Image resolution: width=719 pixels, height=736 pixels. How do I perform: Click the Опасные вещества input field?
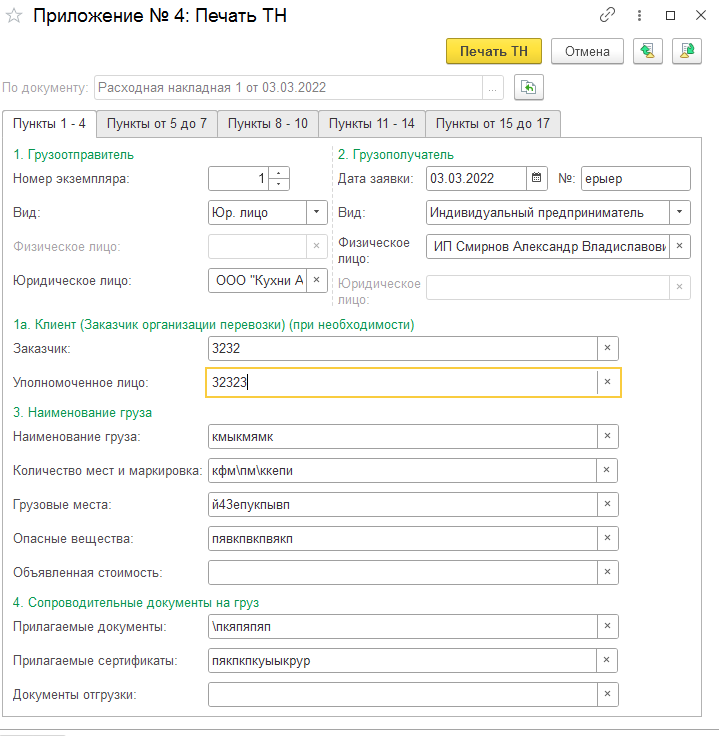point(403,538)
